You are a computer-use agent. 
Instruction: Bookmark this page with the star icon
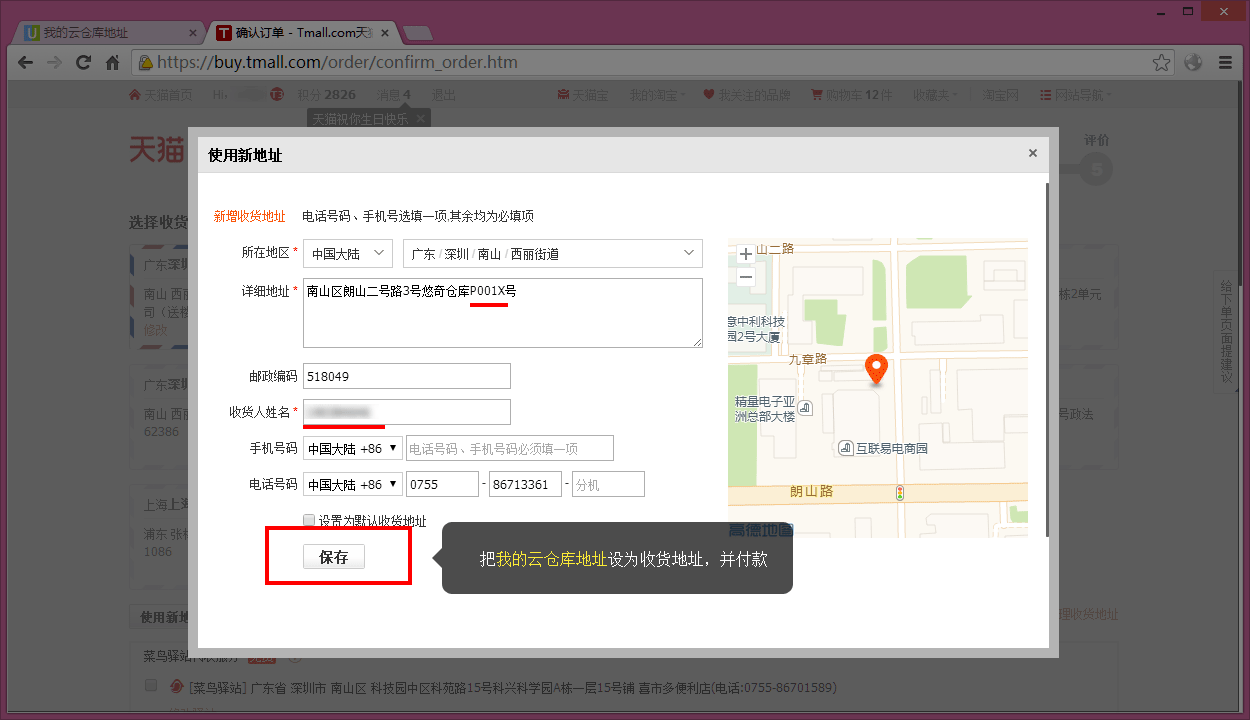pyautogui.click(x=1161, y=62)
